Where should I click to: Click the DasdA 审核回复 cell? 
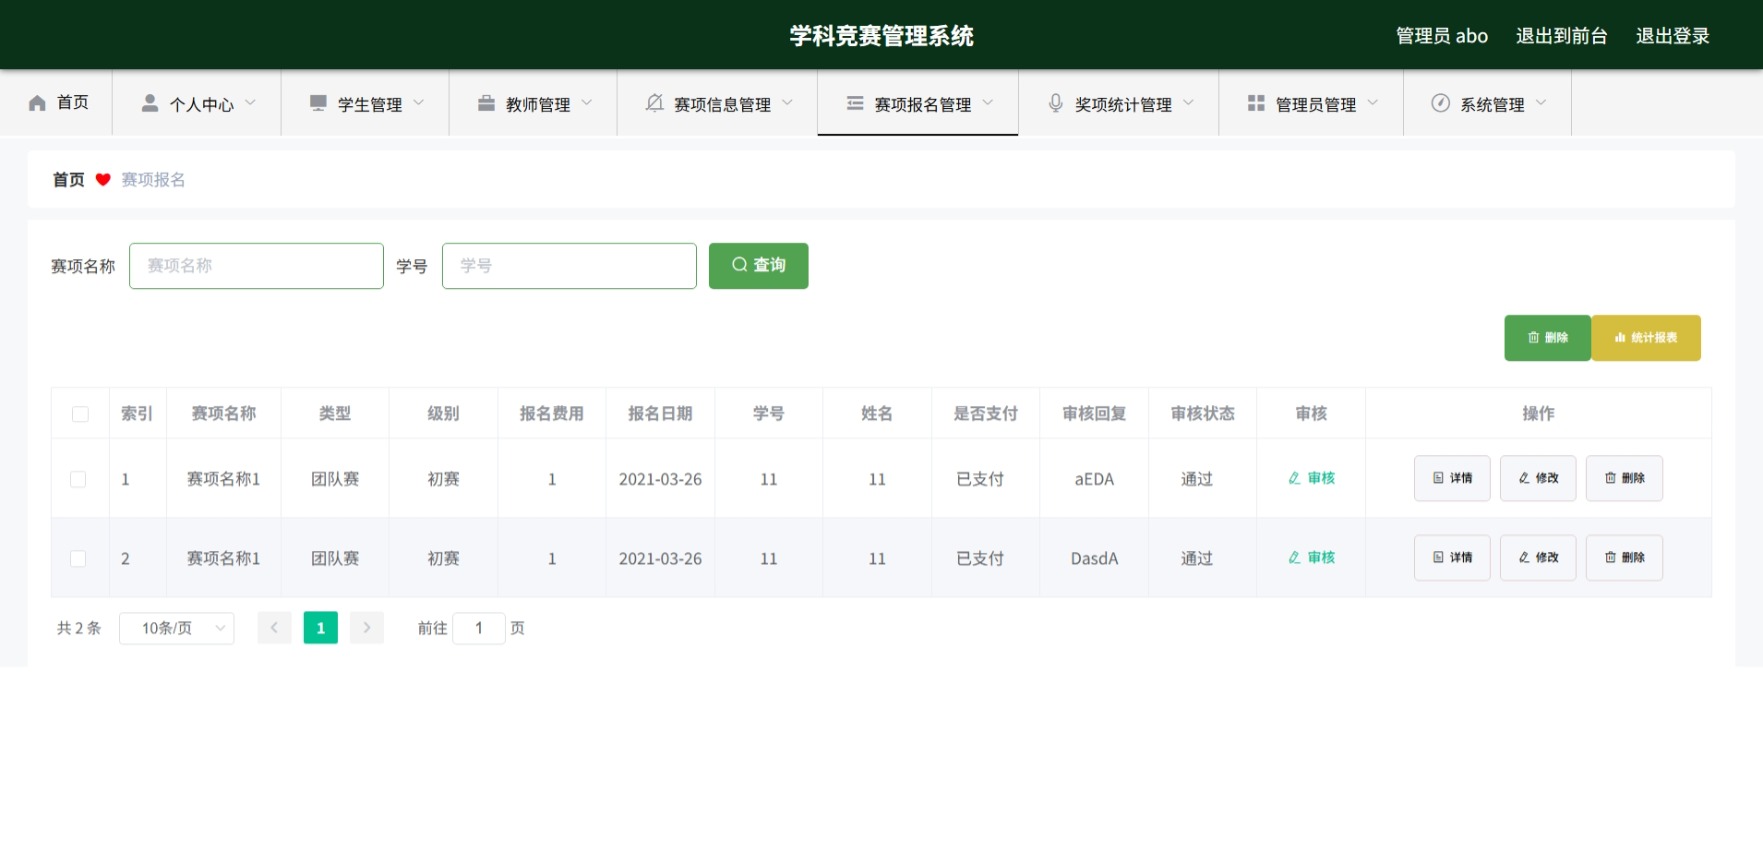[1094, 559]
